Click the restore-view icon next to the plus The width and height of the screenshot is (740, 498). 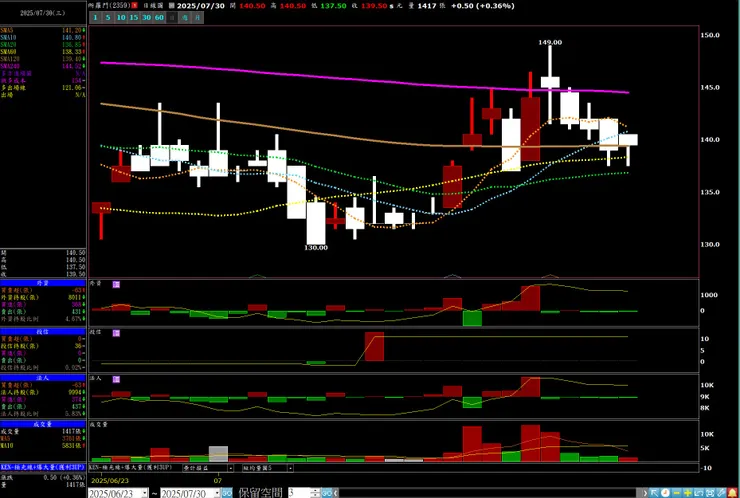(698, 493)
